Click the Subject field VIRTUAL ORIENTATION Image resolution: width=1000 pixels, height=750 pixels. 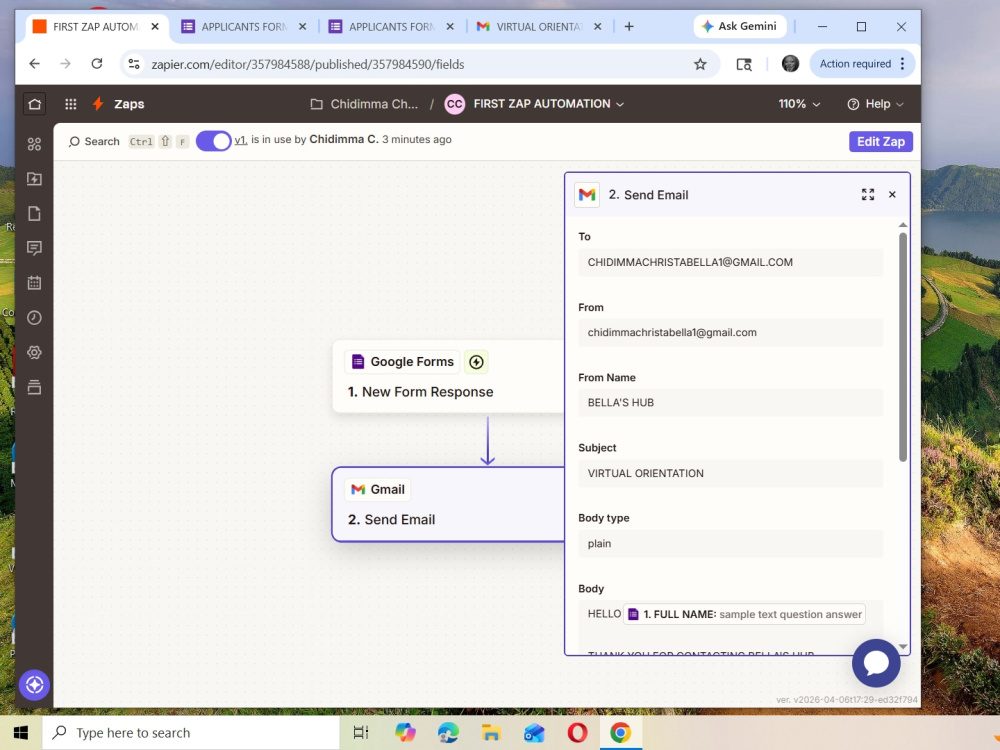(730, 473)
